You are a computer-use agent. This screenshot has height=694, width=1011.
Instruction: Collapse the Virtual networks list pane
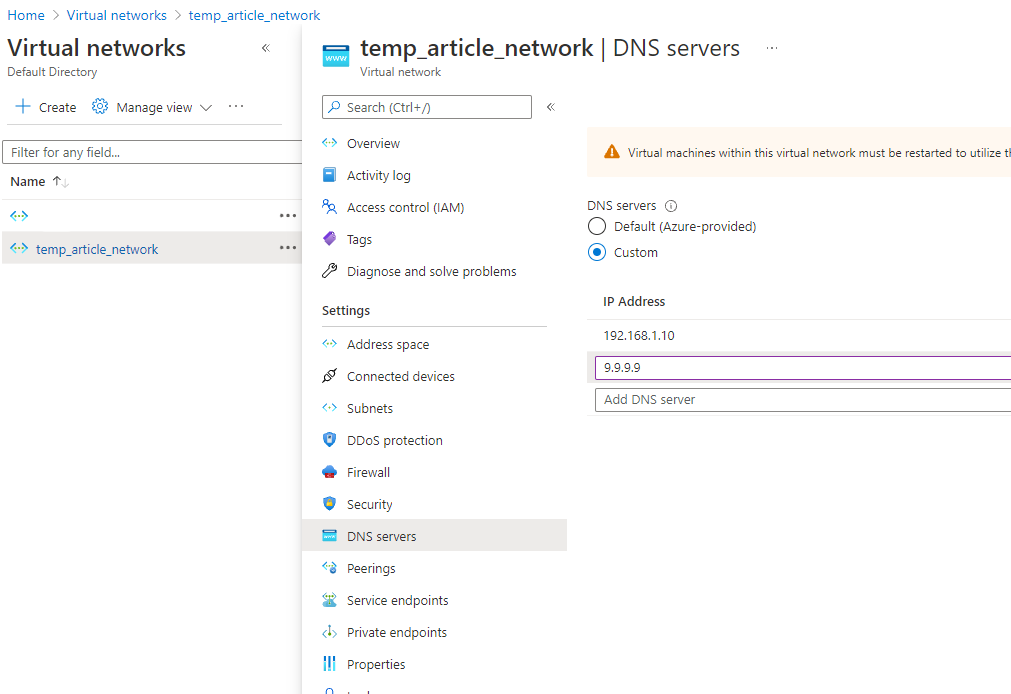click(265, 47)
